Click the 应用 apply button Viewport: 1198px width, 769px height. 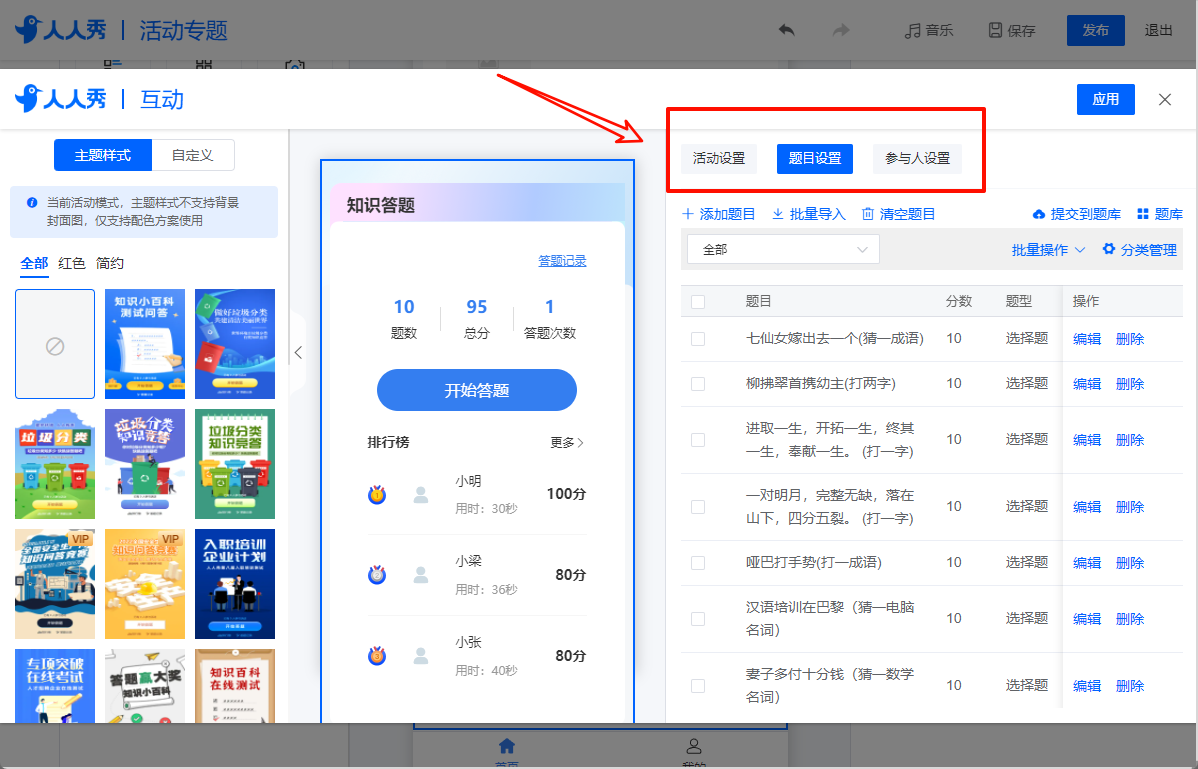tap(1106, 99)
